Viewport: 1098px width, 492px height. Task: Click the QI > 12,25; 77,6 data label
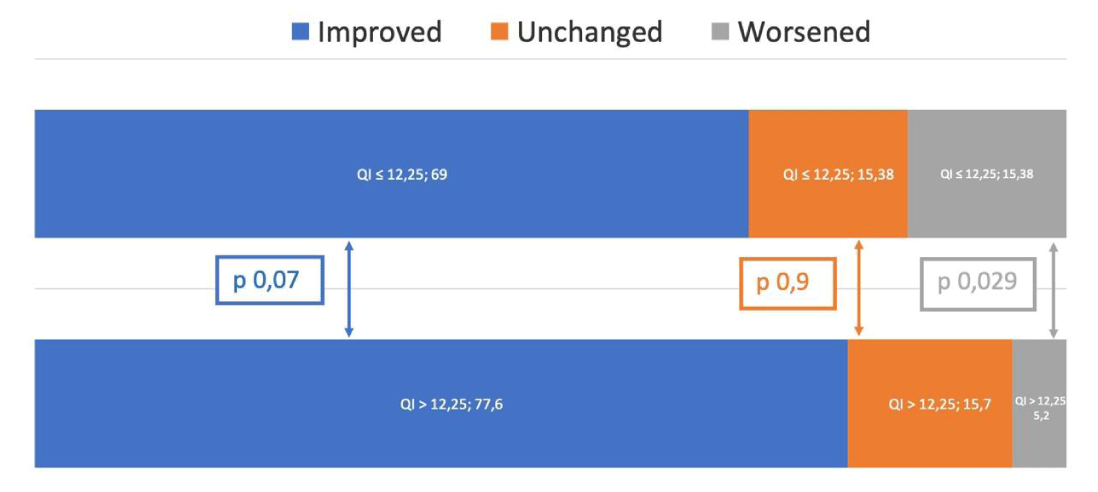[450, 405]
